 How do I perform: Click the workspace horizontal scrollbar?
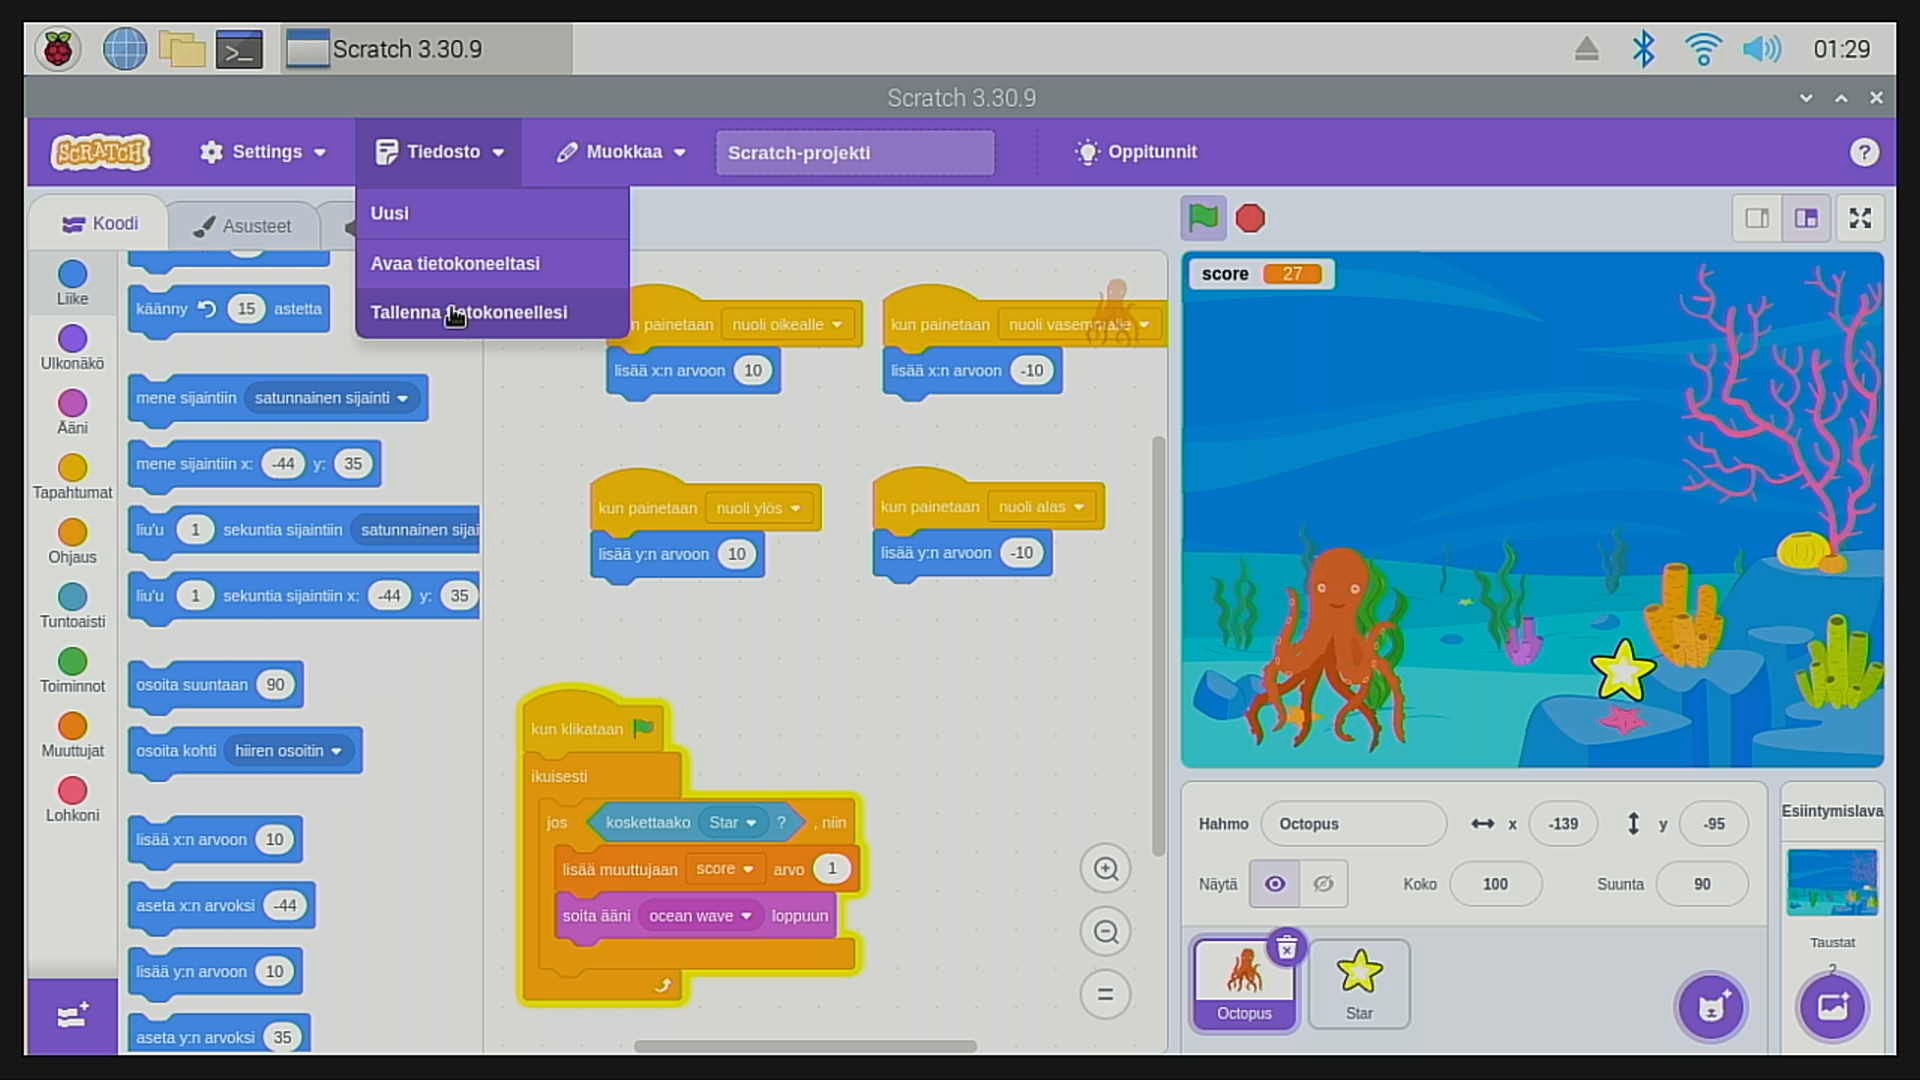[805, 1046]
